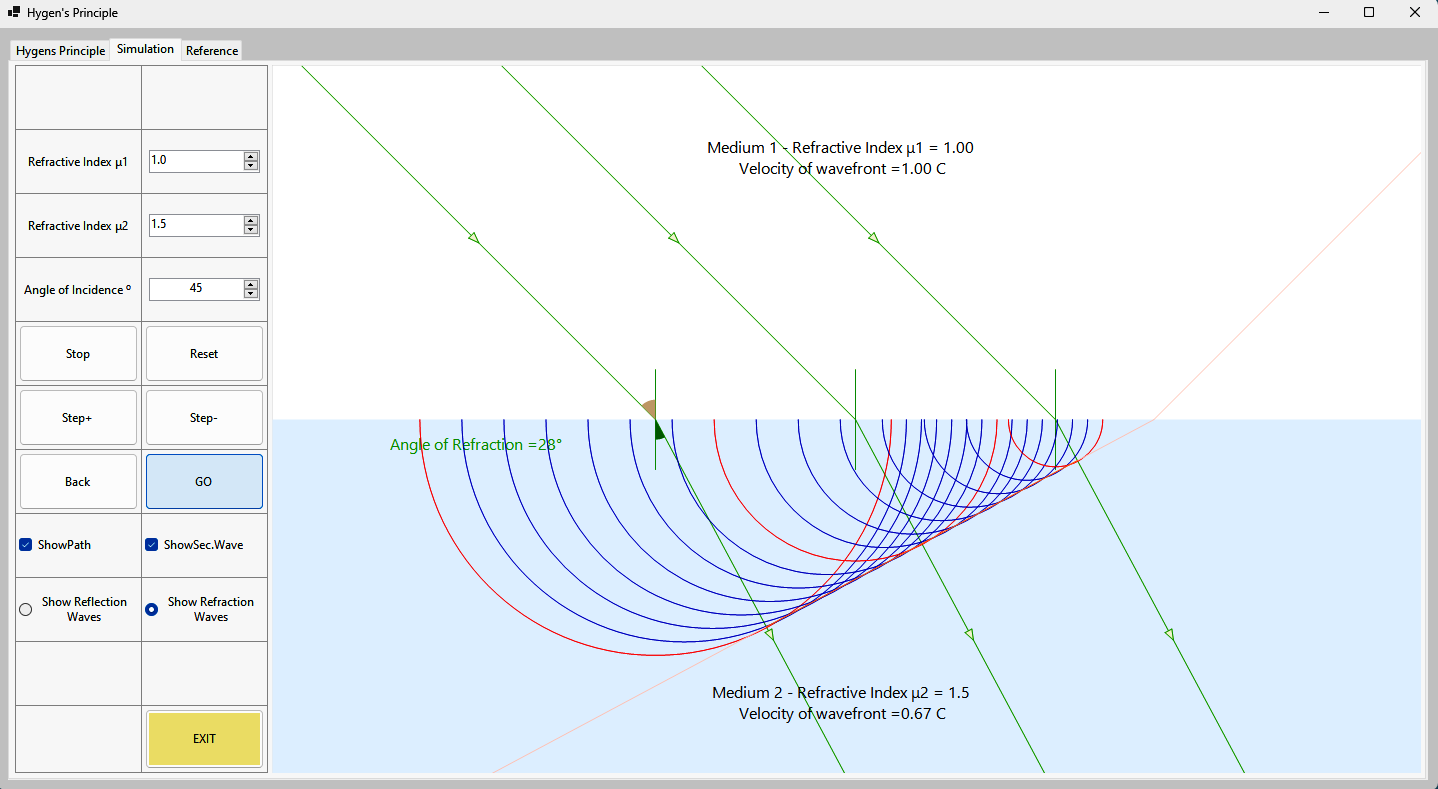Image resolution: width=1438 pixels, height=789 pixels.
Task: Decrease Angle of Incidence with down arrow
Action: click(251, 294)
